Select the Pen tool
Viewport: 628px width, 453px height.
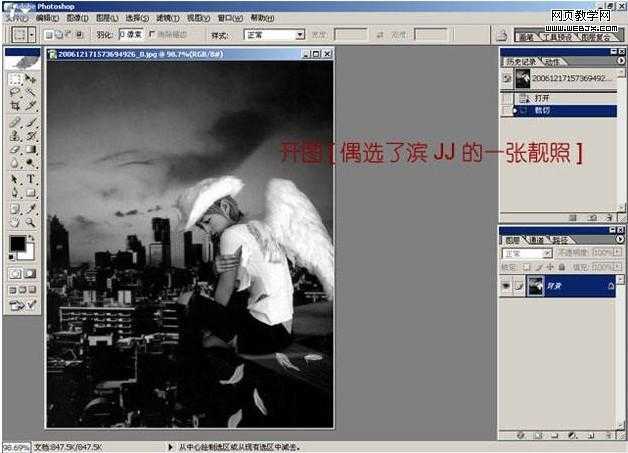pyautogui.click(x=15, y=193)
